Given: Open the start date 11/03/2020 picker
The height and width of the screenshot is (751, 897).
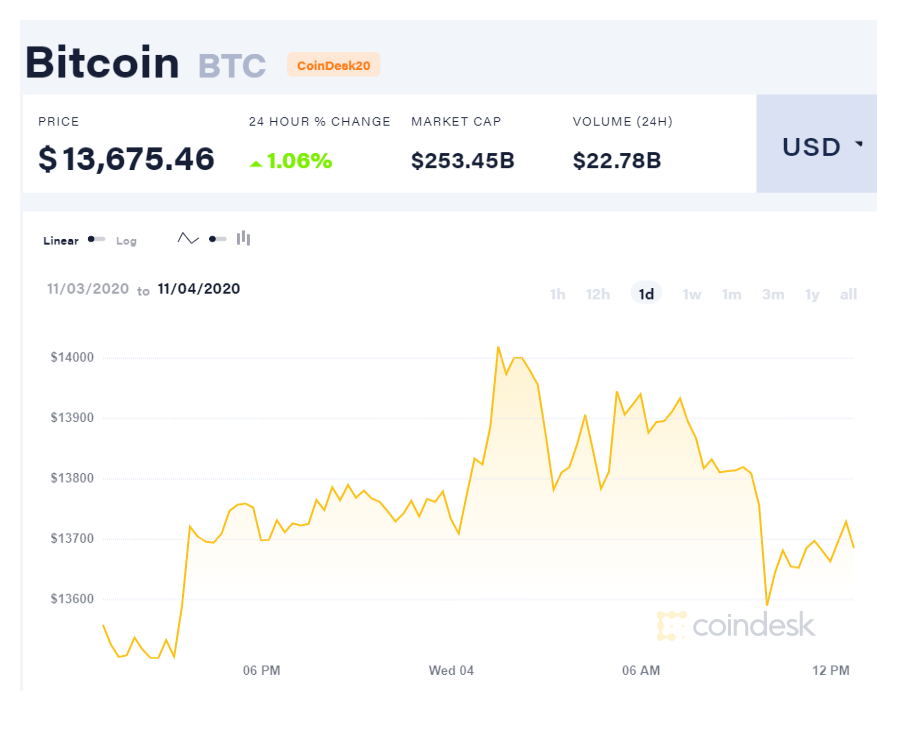Looking at the screenshot, I should pyautogui.click(x=88, y=289).
